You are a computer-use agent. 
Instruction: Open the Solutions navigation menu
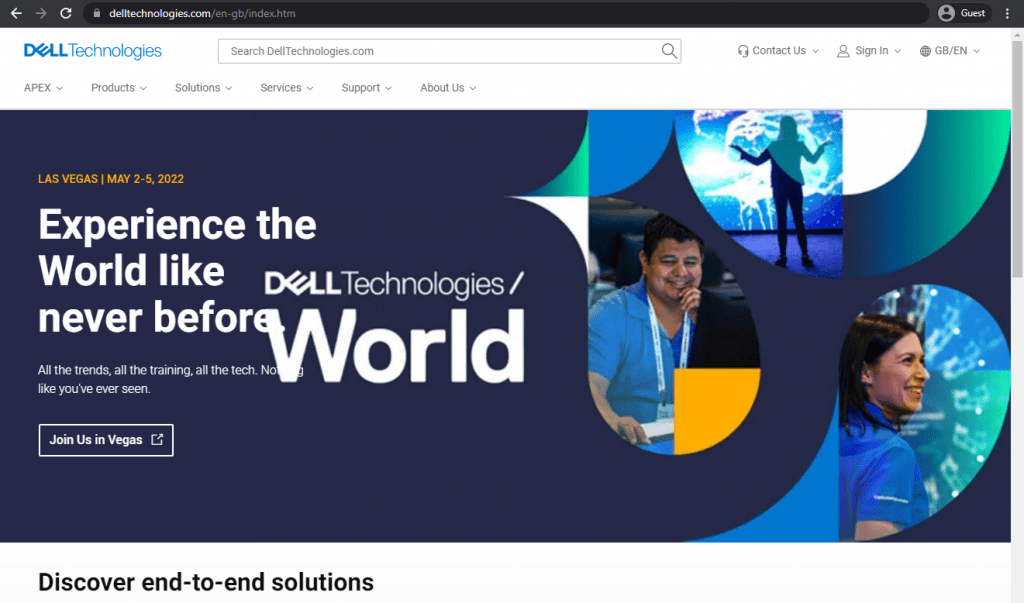203,88
